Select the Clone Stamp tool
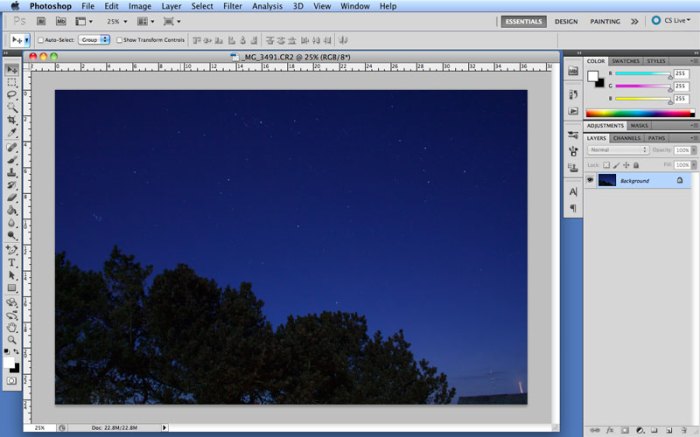Viewport: 700px width, 437px height. (12, 172)
